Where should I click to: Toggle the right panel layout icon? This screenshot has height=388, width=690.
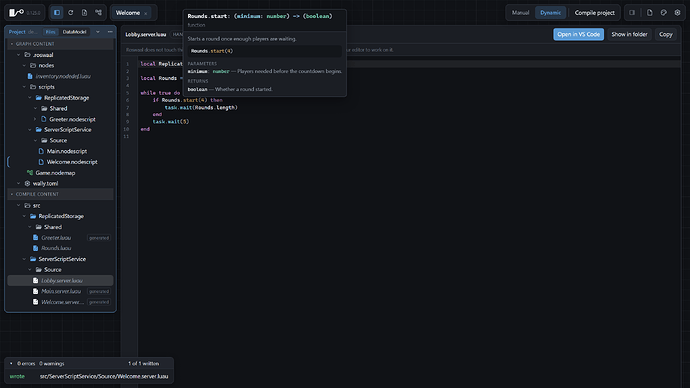[x=632, y=13]
